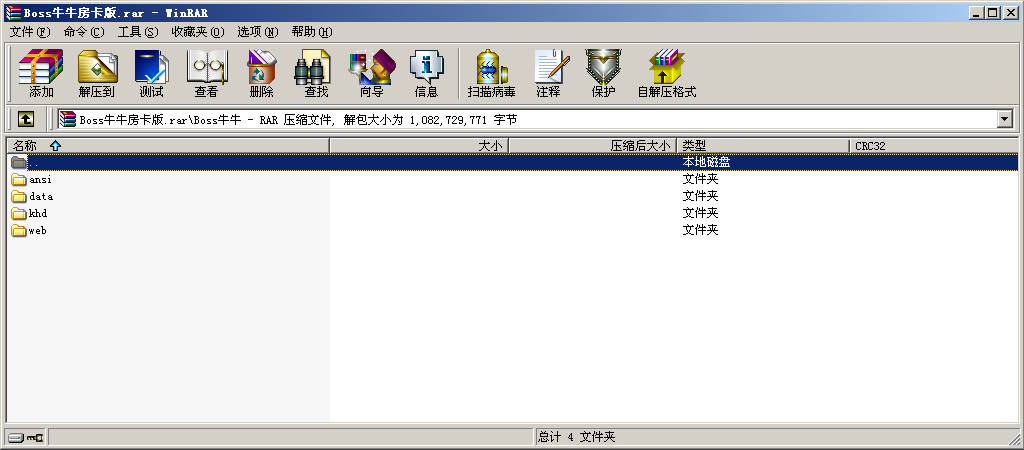Click the 解压到 (Extract To) icon

click(97, 73)
